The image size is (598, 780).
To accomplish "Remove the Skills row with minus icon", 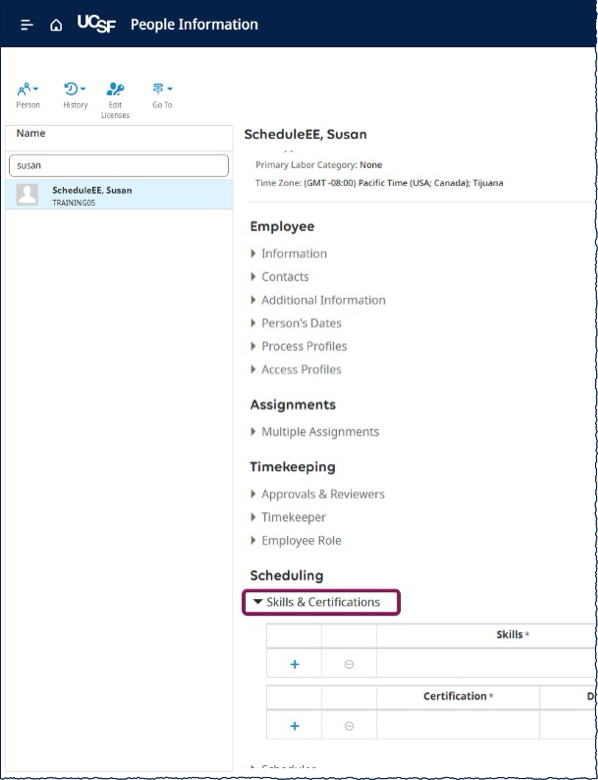I will point(349,664).
